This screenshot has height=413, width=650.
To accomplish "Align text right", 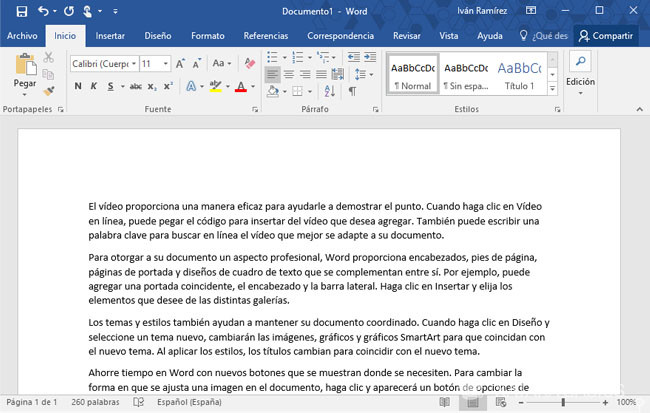I will click(x=305, y=75).
